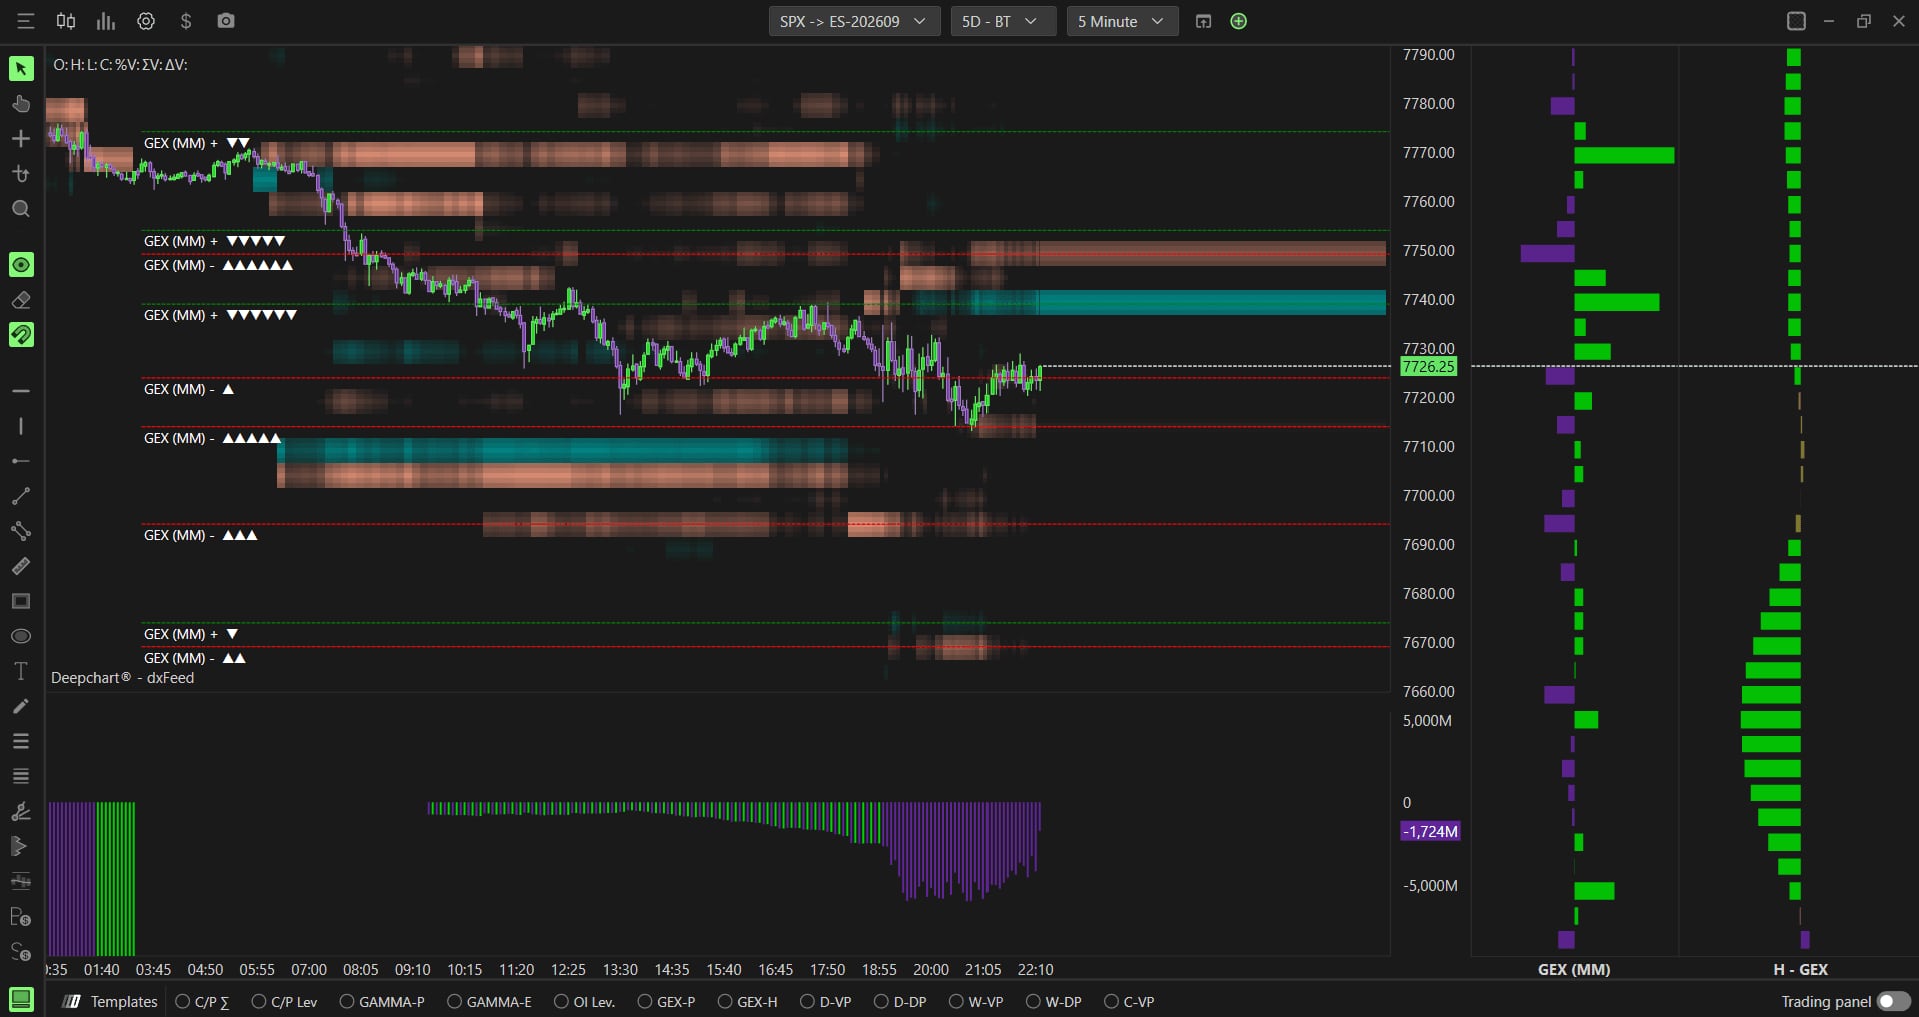Select the crosshair tool
The image size is (1919, 1017).
(x=21, y=139)
